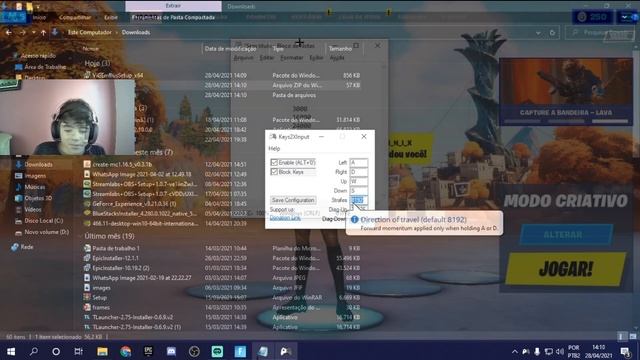This screenshot has width=640, height=360.
Task: Open File Explorer from the taskbar
Action: coord(102,351)
